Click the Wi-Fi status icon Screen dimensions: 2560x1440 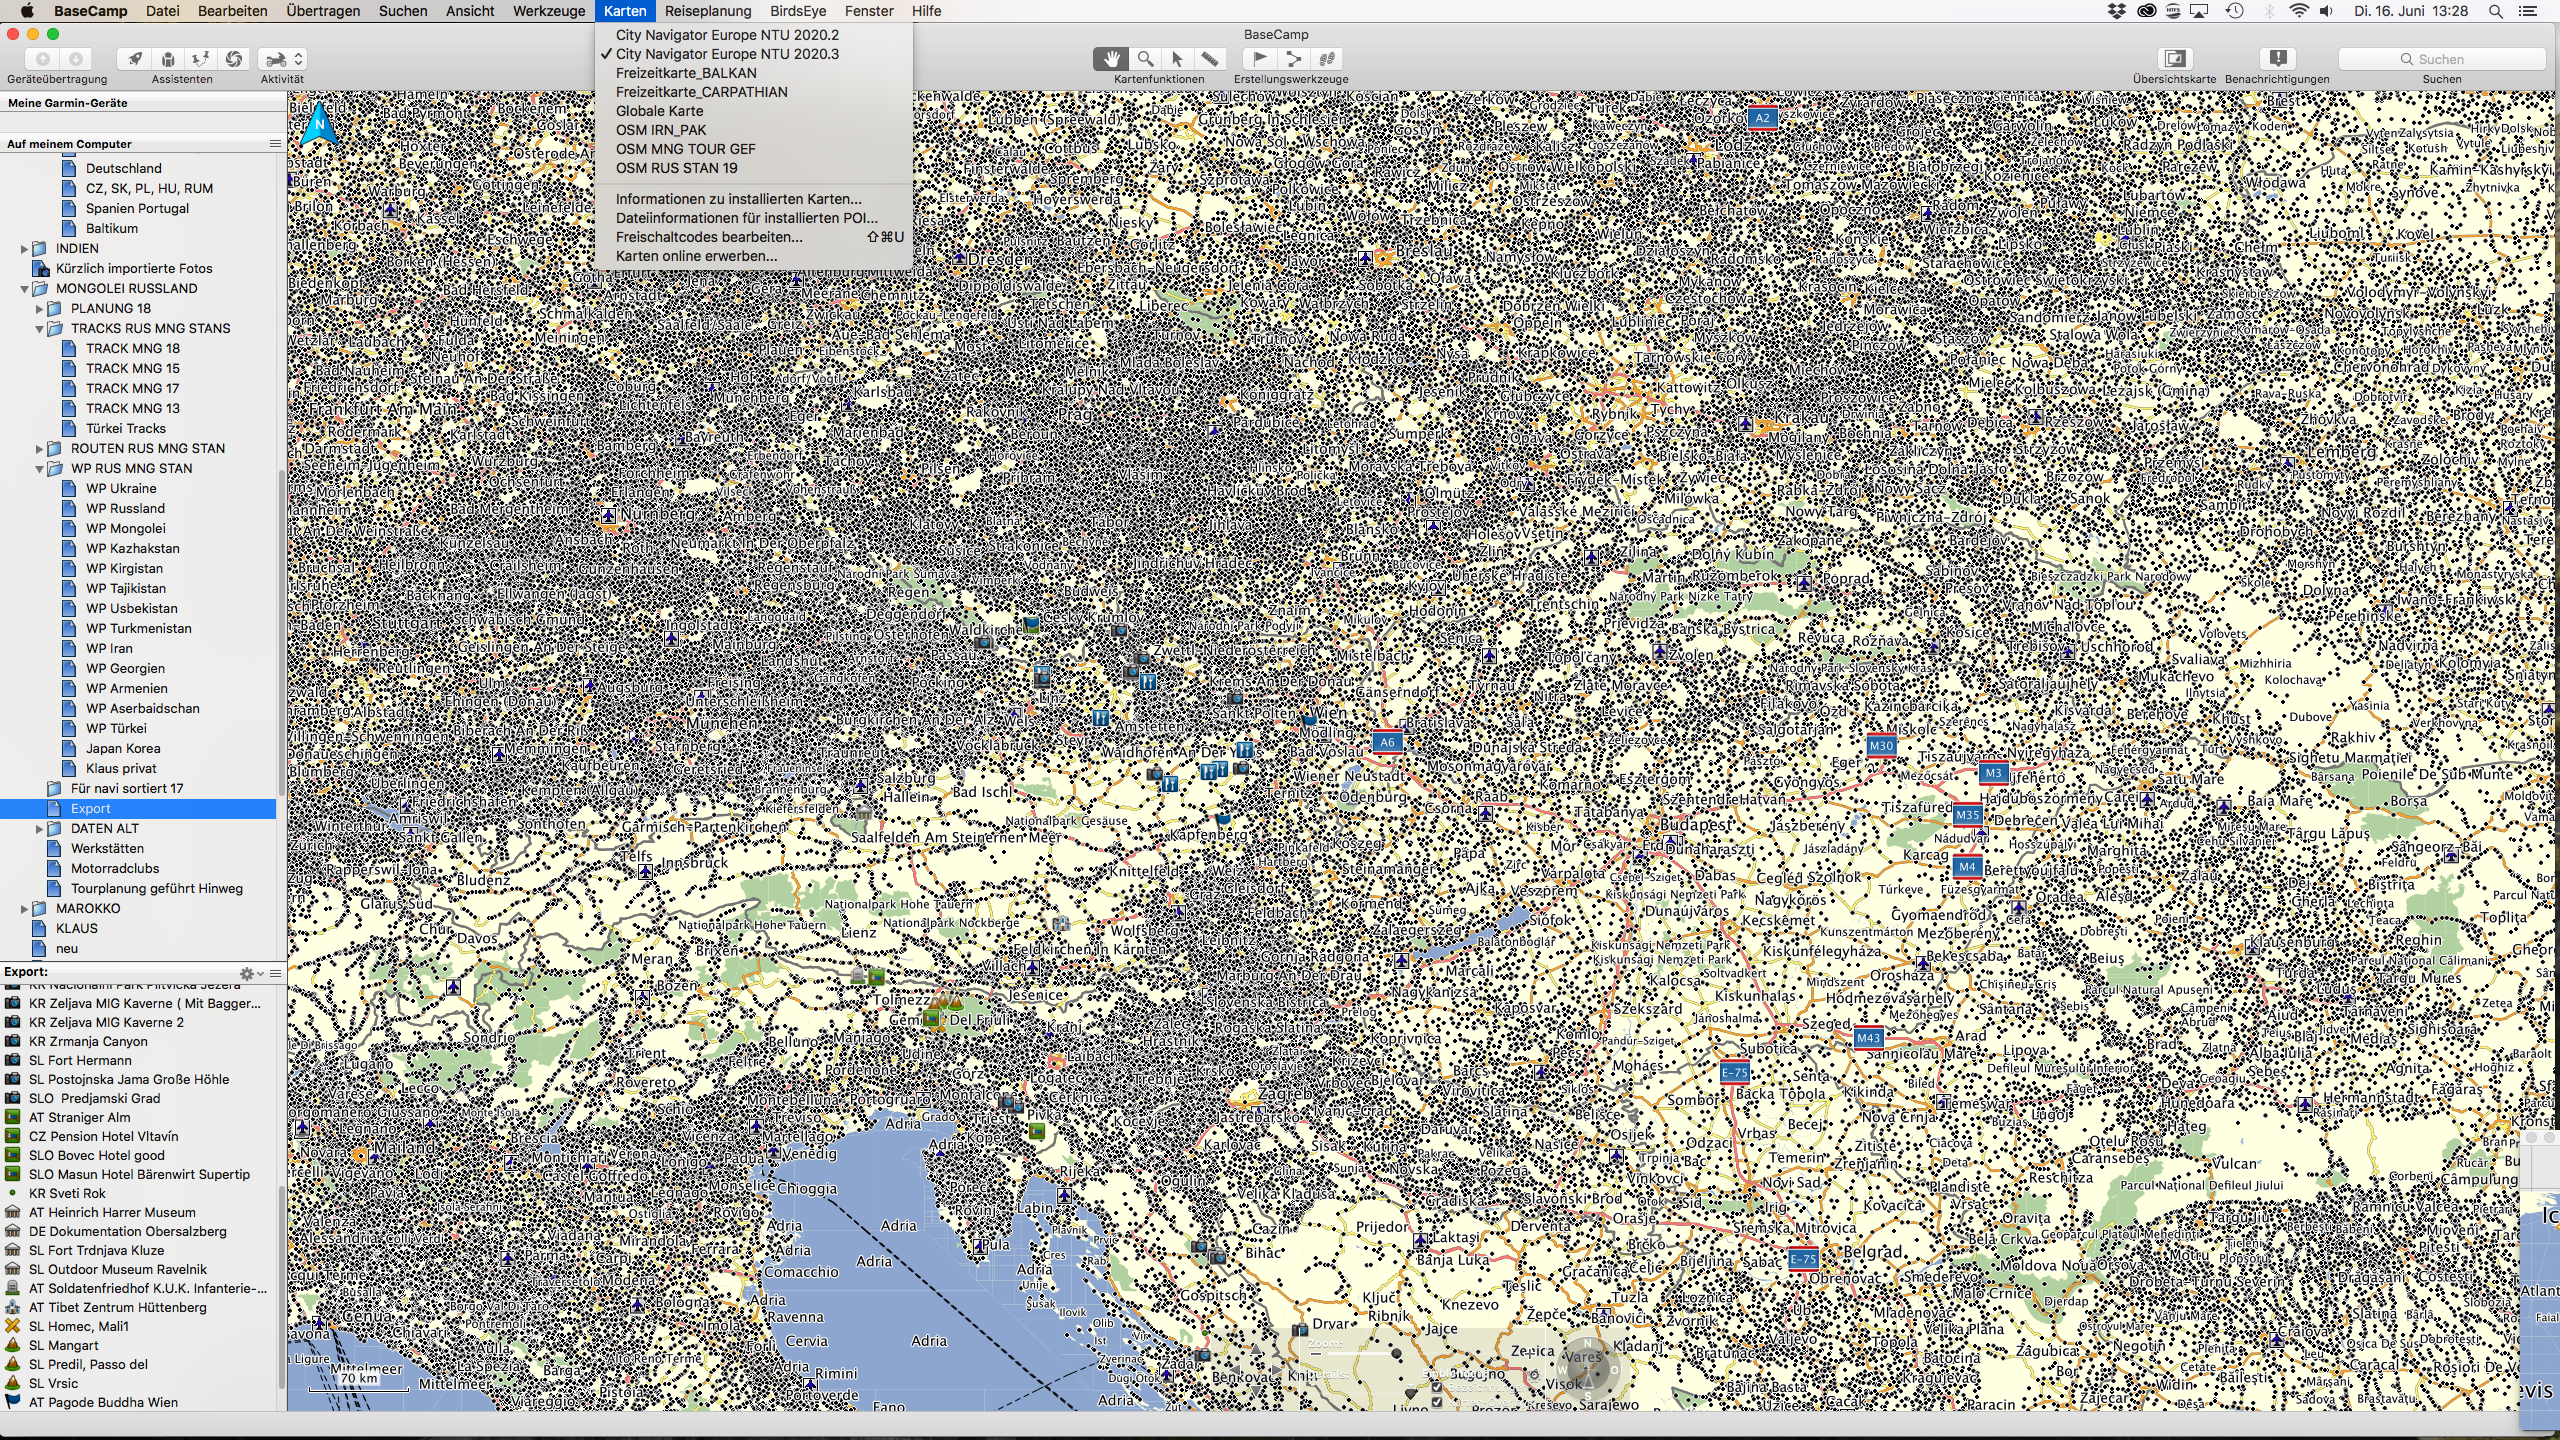click(x=2299, y=11)
